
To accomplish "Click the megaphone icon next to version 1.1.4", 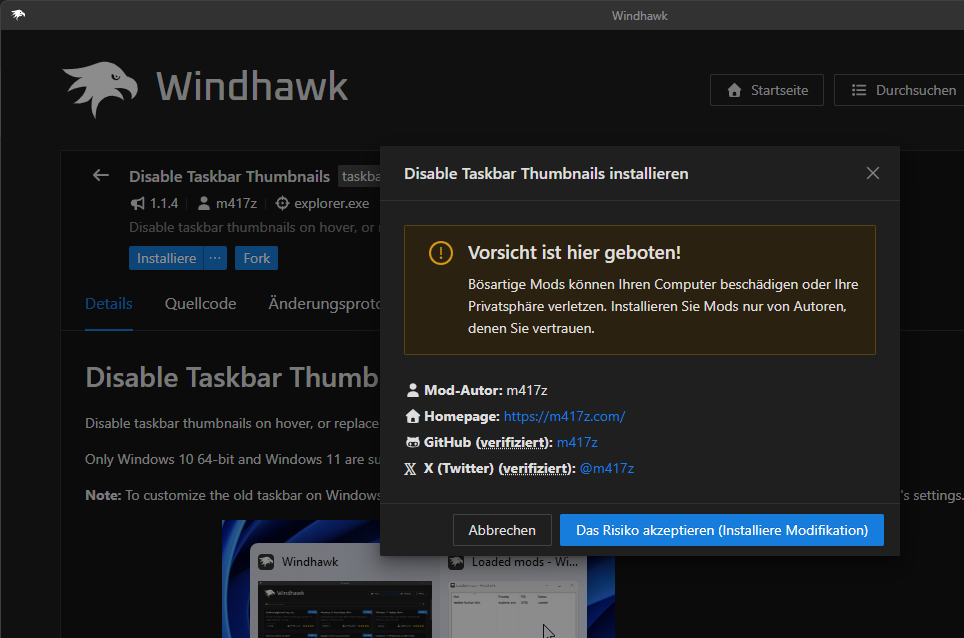I will (x=136, y=202).
